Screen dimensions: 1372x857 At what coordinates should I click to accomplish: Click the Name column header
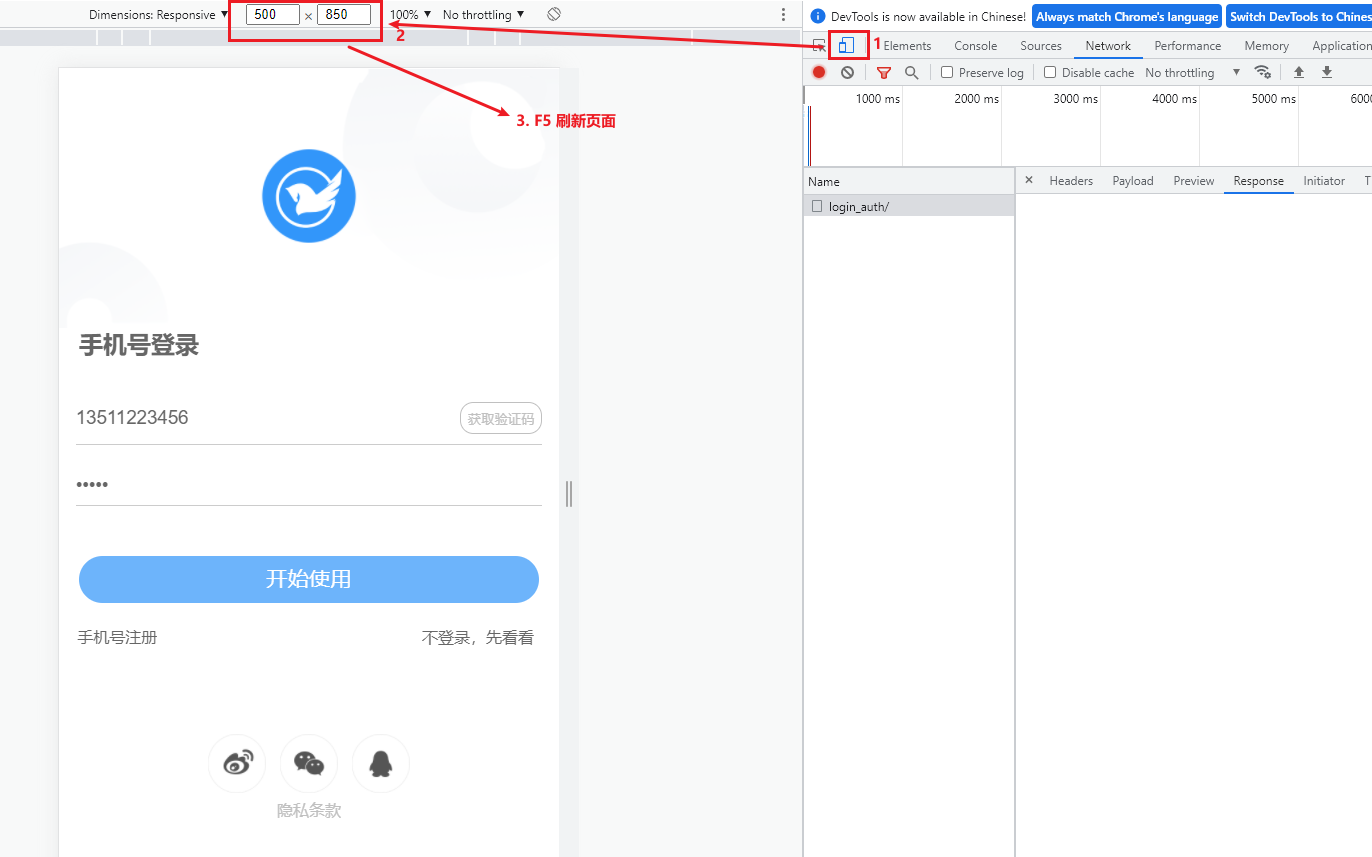pyautogui.click(x=909, y=181)
